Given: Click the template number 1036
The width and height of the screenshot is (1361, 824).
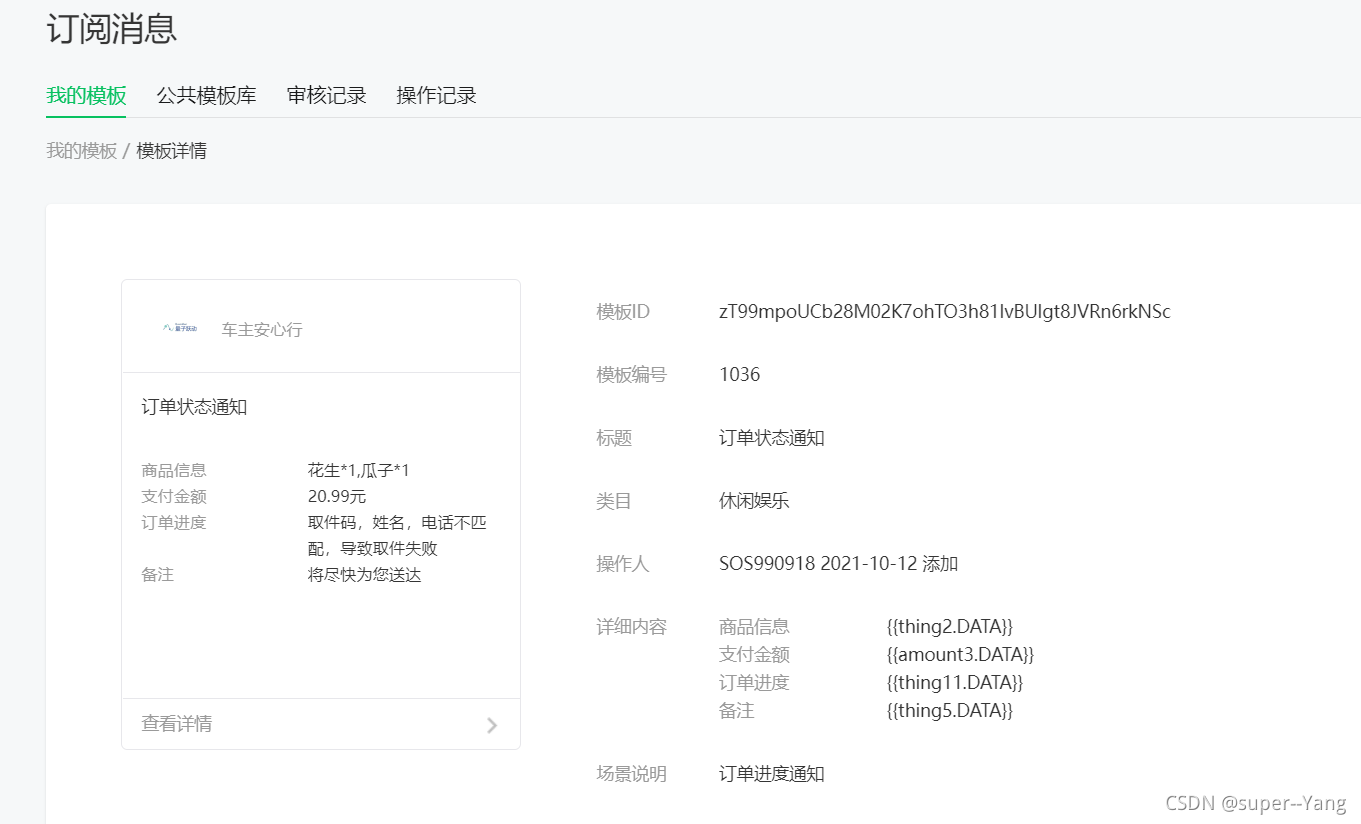Looking at the screenshot, I should click(739, 375).
